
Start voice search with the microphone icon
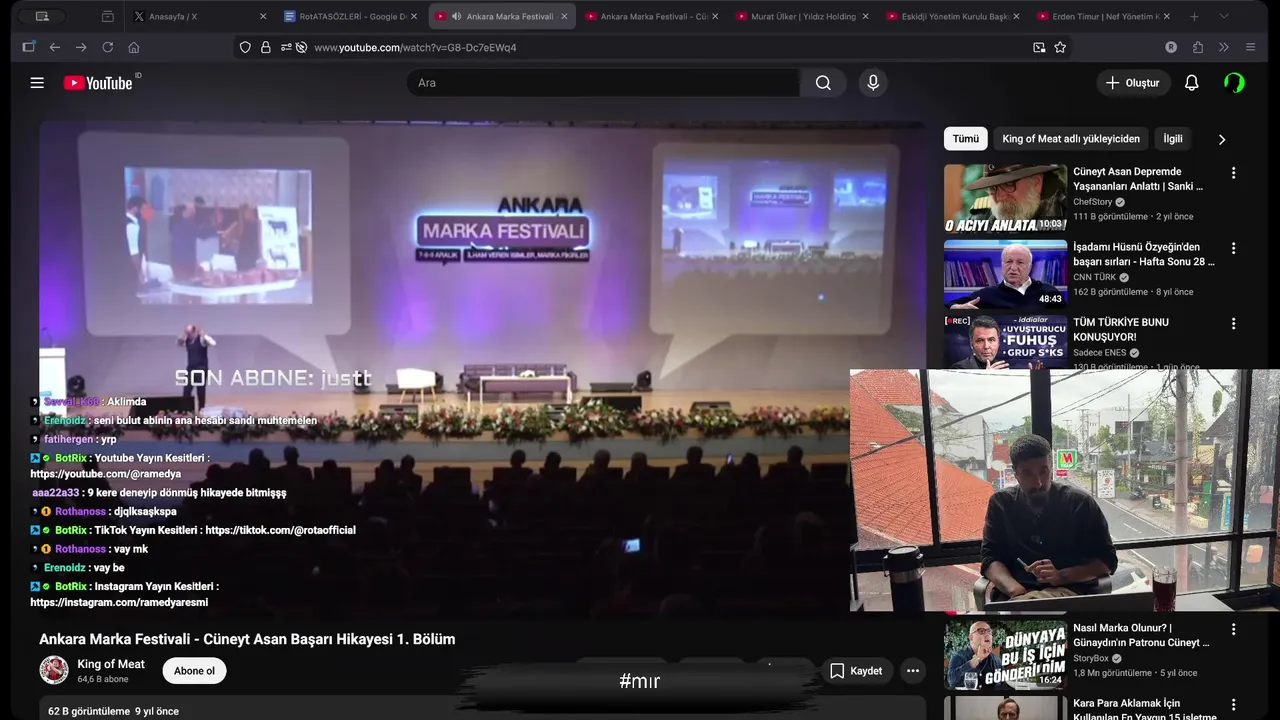pyautogui.click(x=873, y=83)
